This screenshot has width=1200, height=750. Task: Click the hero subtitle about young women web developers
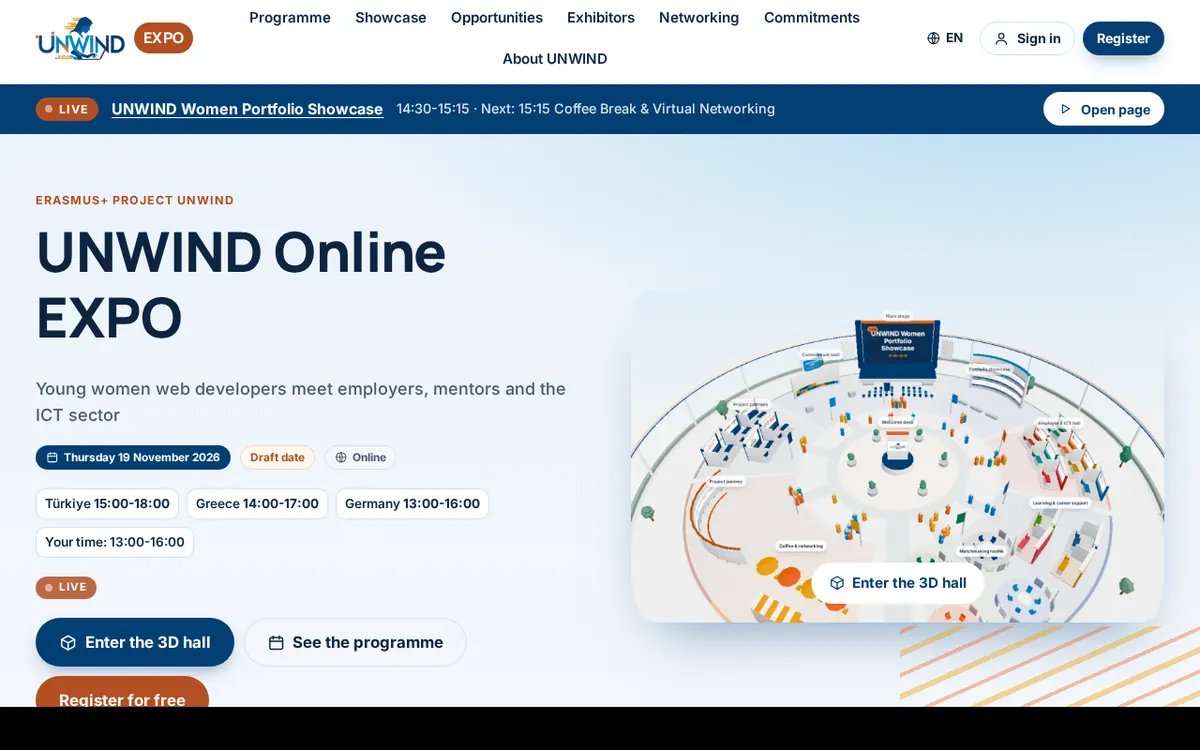point(301,402)
